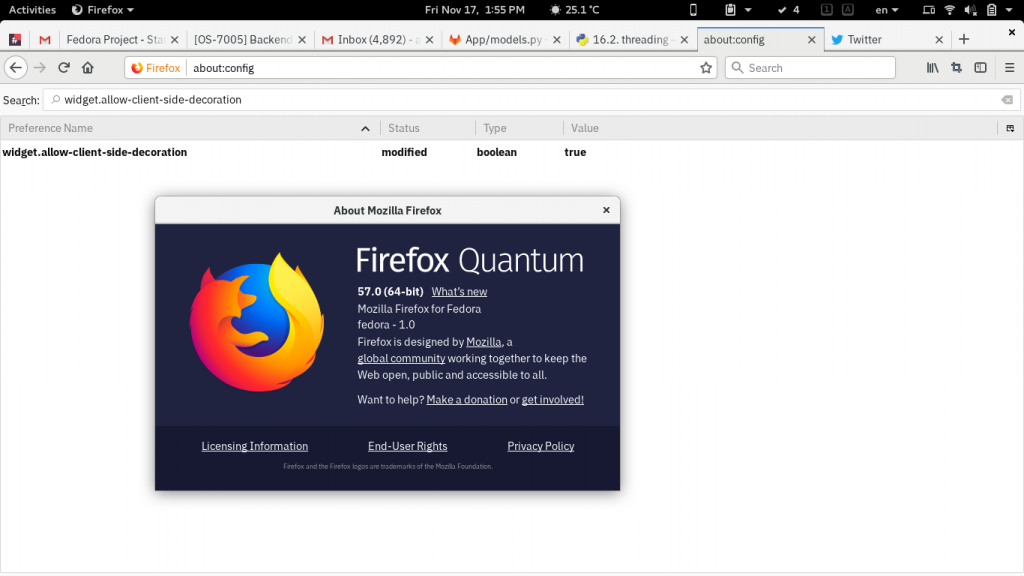Screen dimensions: 1024x576
Task: Expand the system menu arrow beside the battery
Action: coord(1010,10)
